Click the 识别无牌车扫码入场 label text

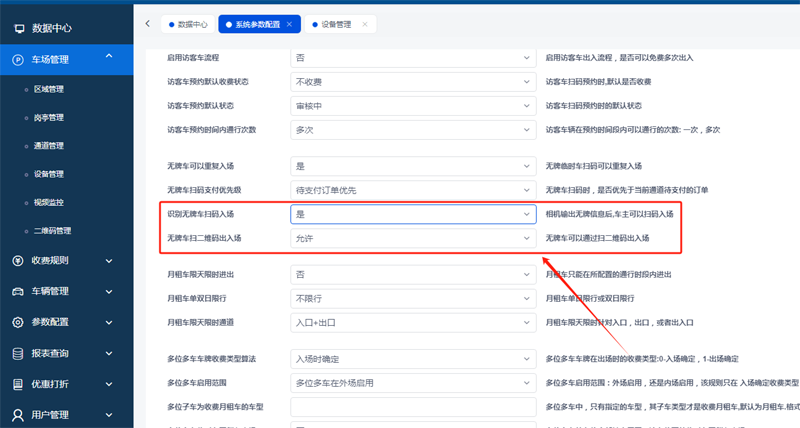click(x=201, y=214)
